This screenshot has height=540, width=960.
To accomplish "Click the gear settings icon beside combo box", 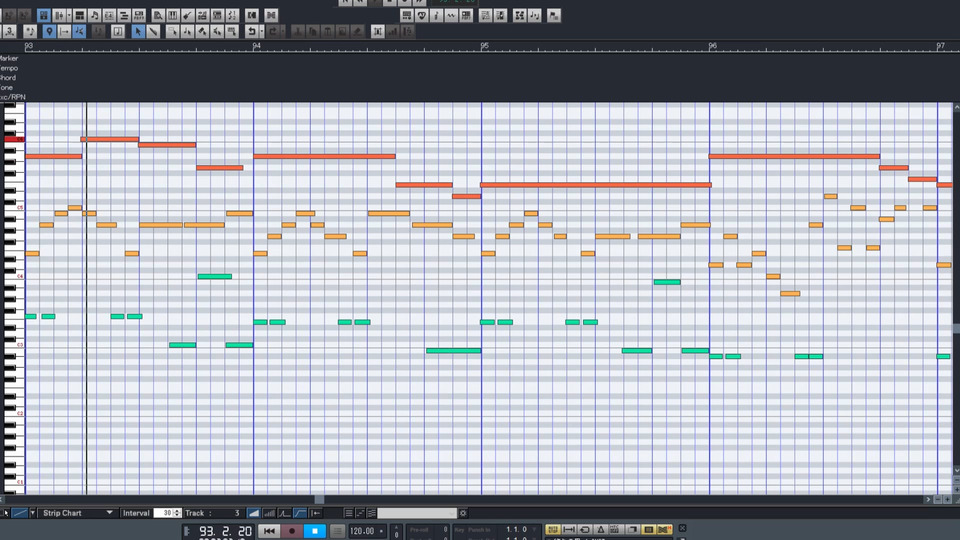I will click(x=463, y=513).
